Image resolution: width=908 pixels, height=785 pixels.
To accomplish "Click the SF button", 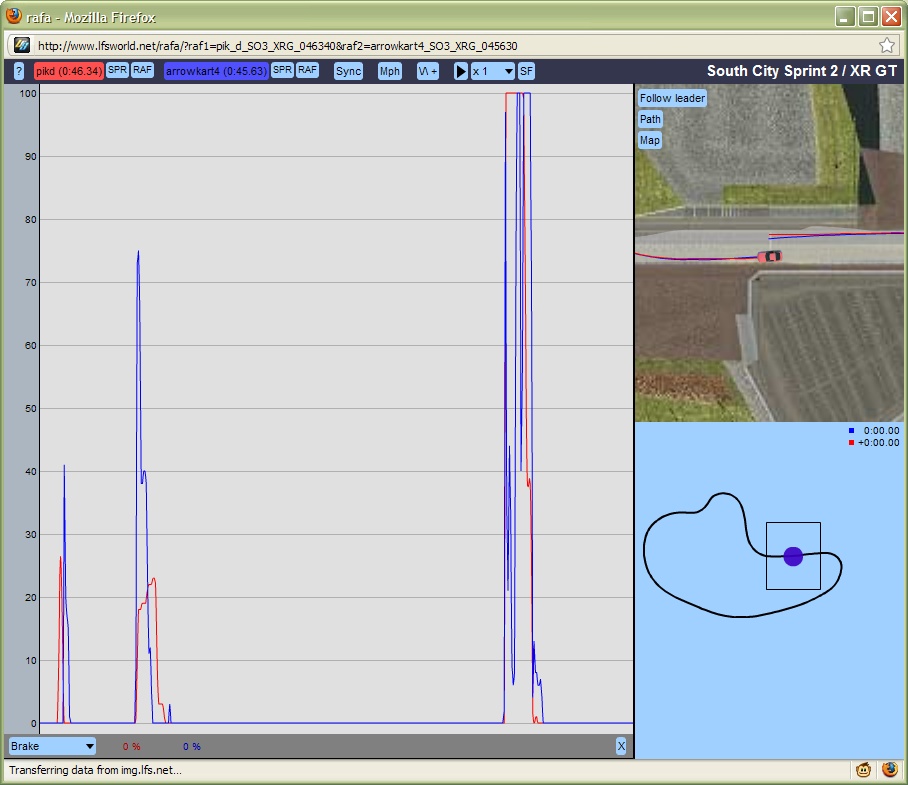I will tap(526, 71).
